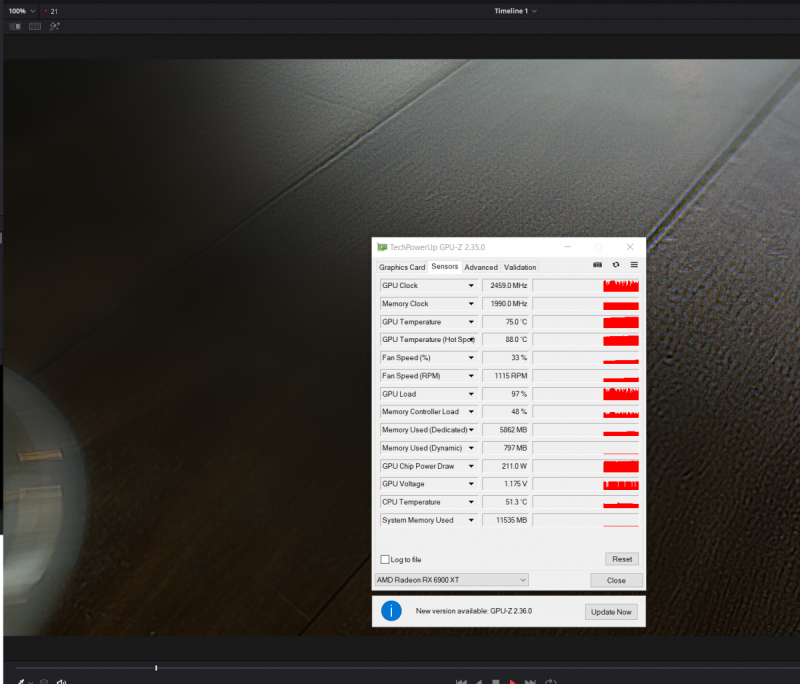Expand the Memory Clock sensor dropdown arrow
The width and height of the screenshot is (800, 684).
tap(471, 304)
